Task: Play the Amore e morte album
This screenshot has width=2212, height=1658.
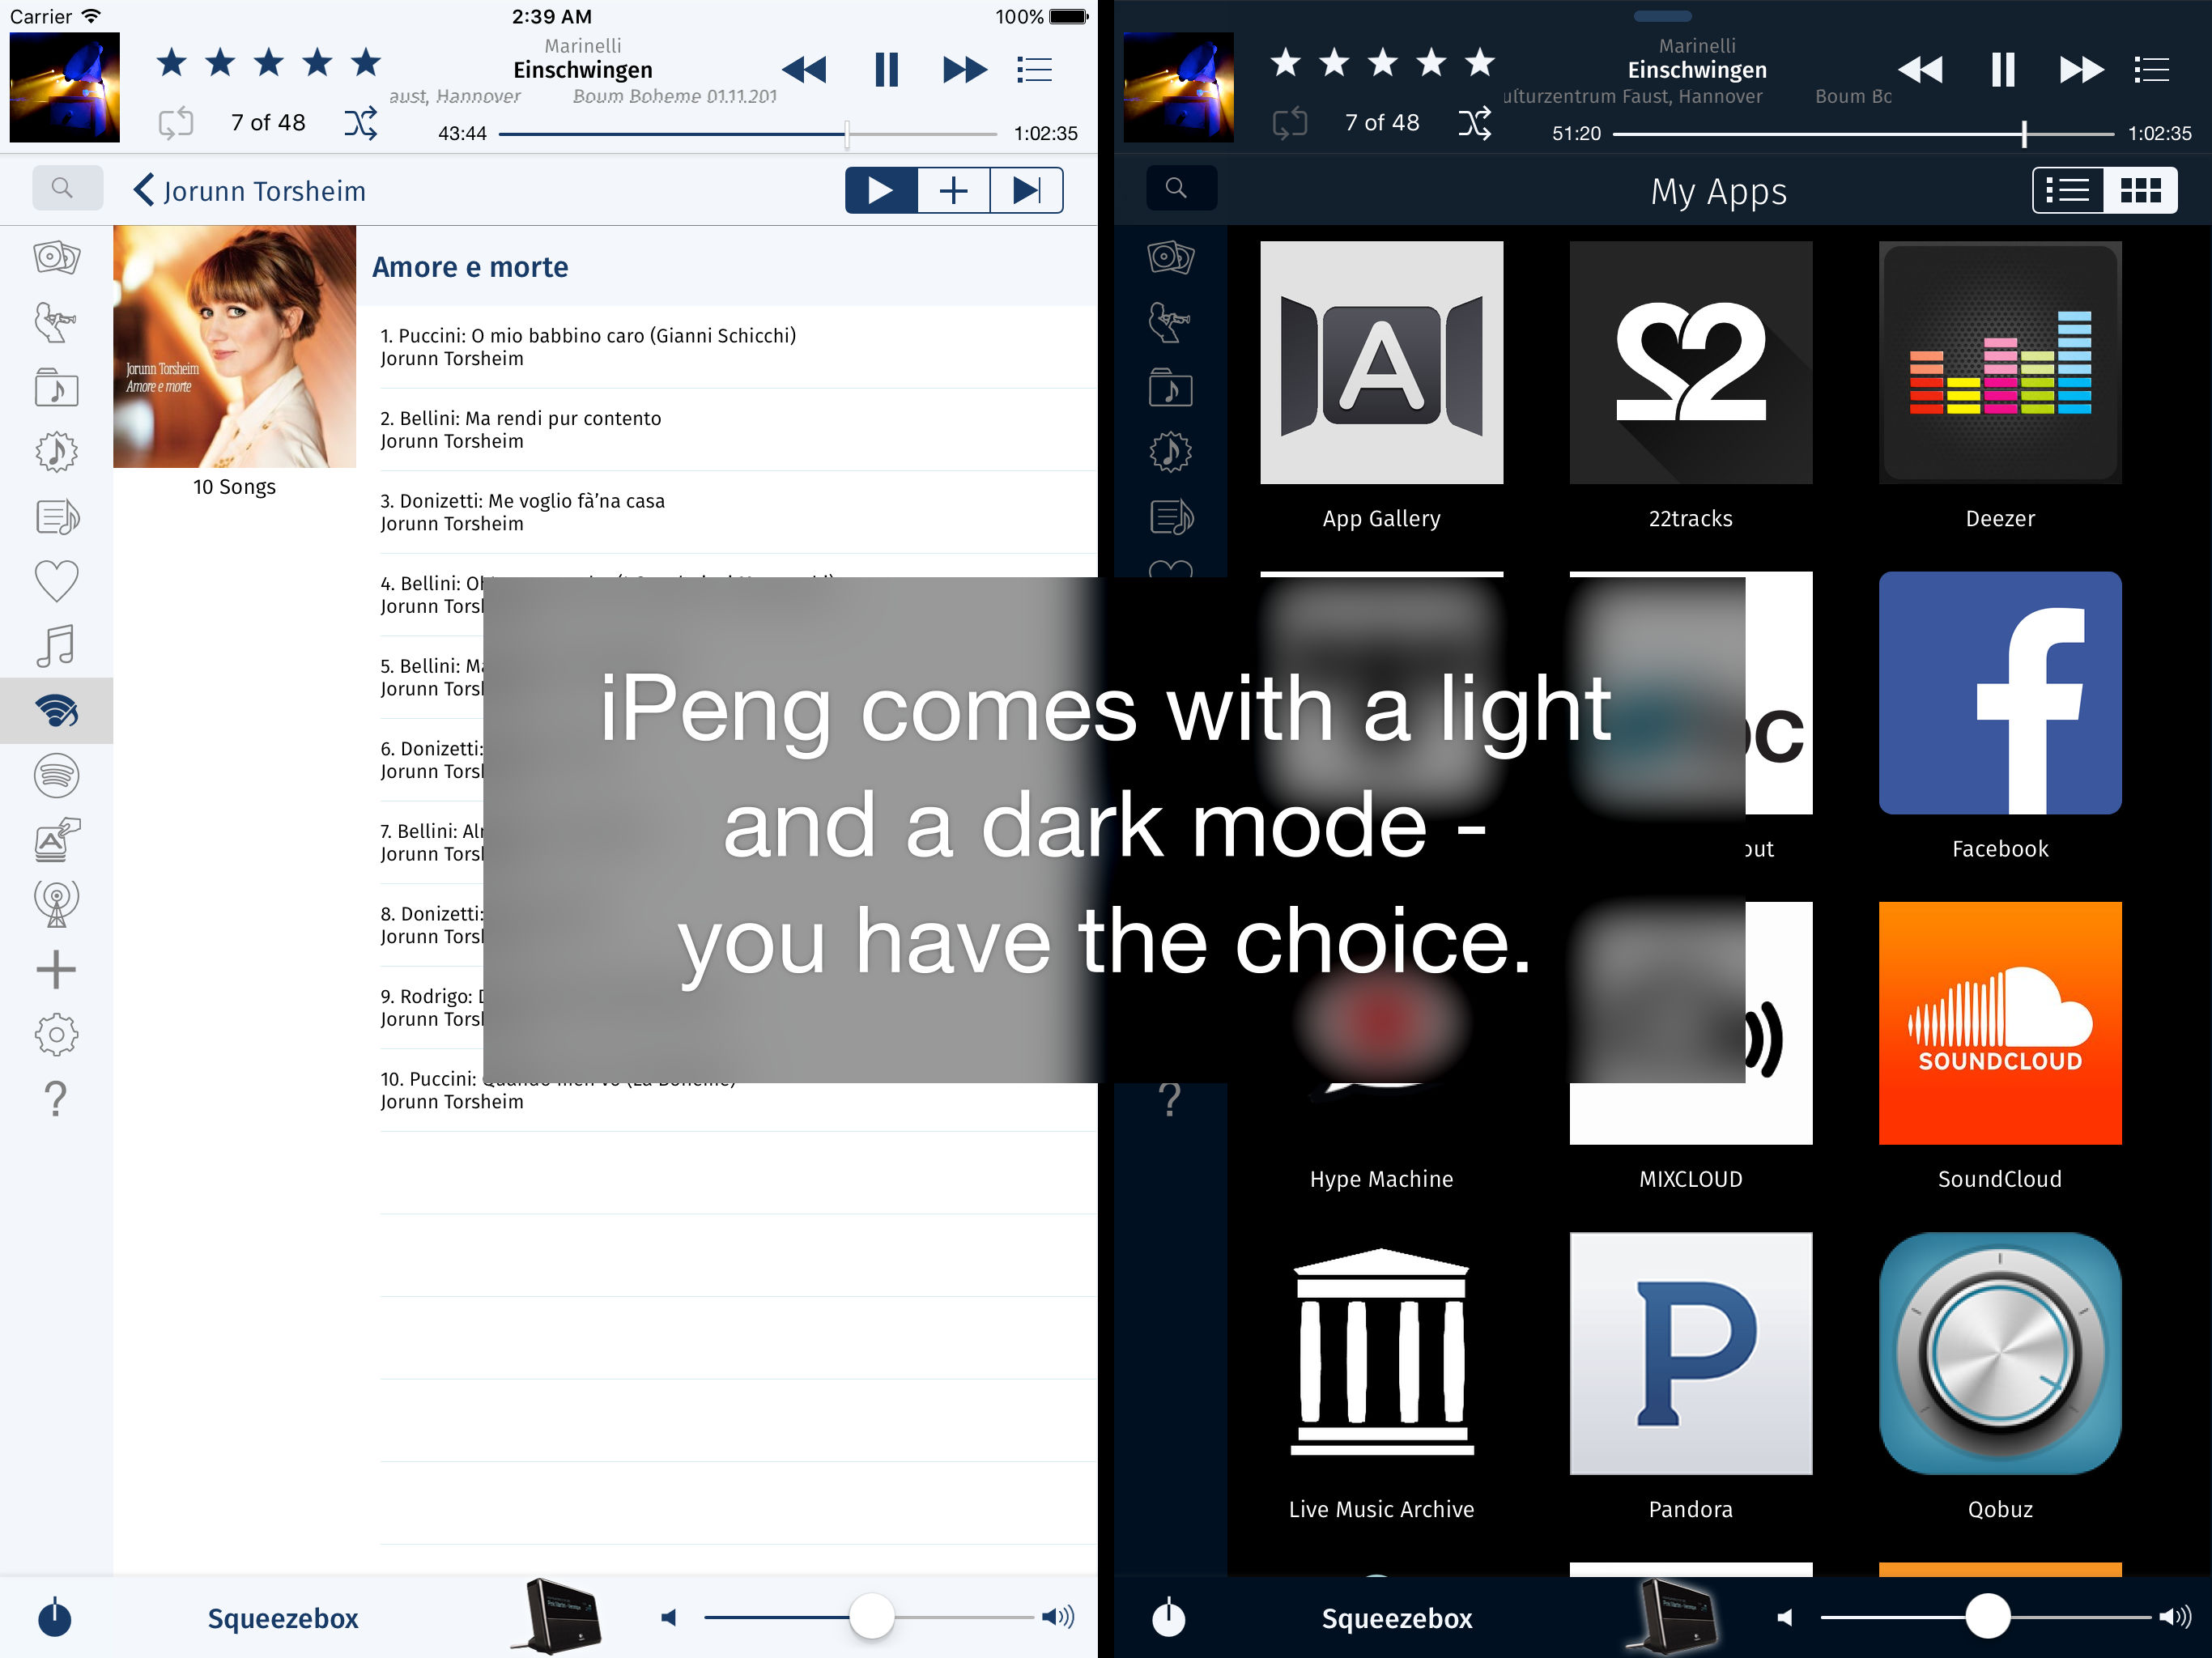Action: (x=881, y=190)
